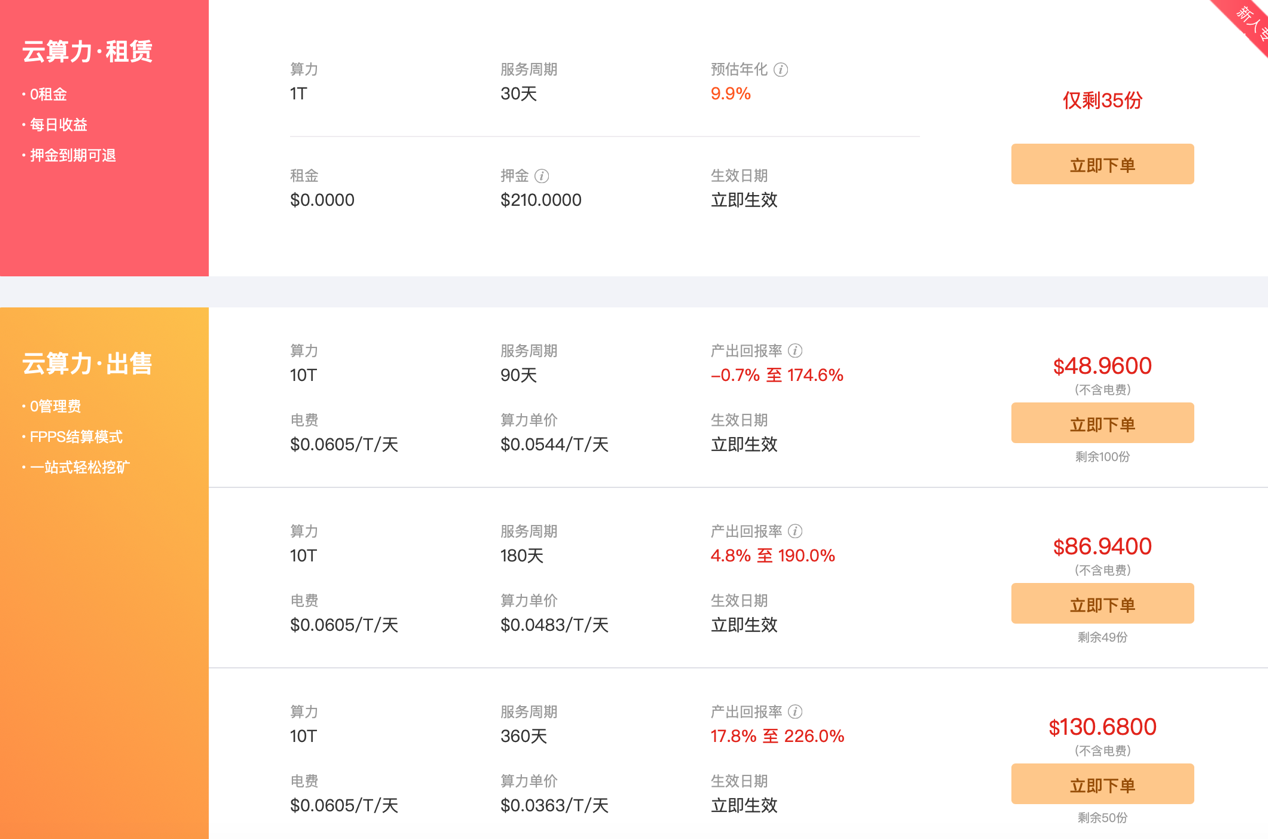Screen dimensions: 1268x839
Task: Click the -0.7% 至 174.6% return rate
Action: [x=777, y=376]
